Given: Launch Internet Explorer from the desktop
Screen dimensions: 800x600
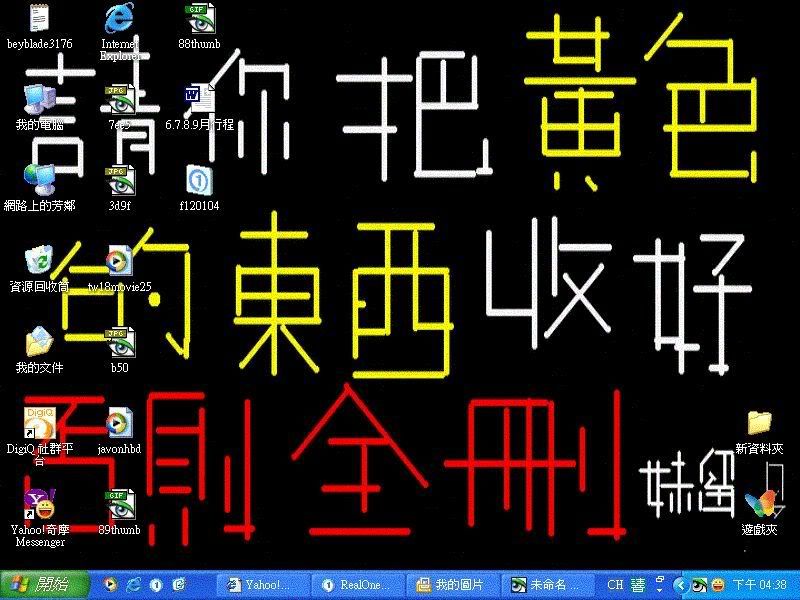Looking at the screenshot, I should click(x=119, y=18).
